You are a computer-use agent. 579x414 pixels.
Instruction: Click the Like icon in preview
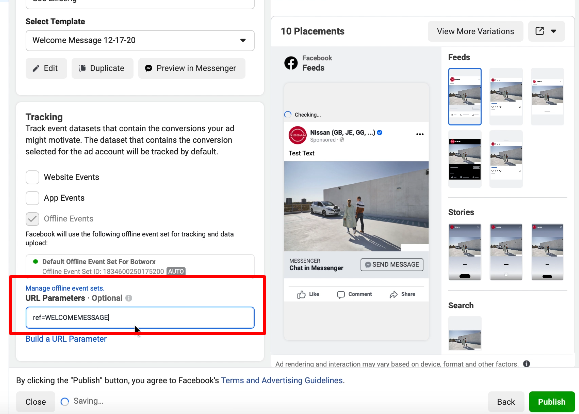301,294
